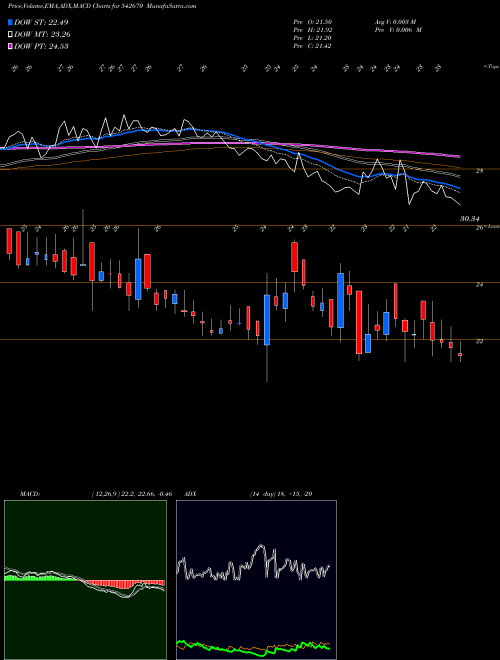Open the MACD histogram chart panel

click(85, 580)
